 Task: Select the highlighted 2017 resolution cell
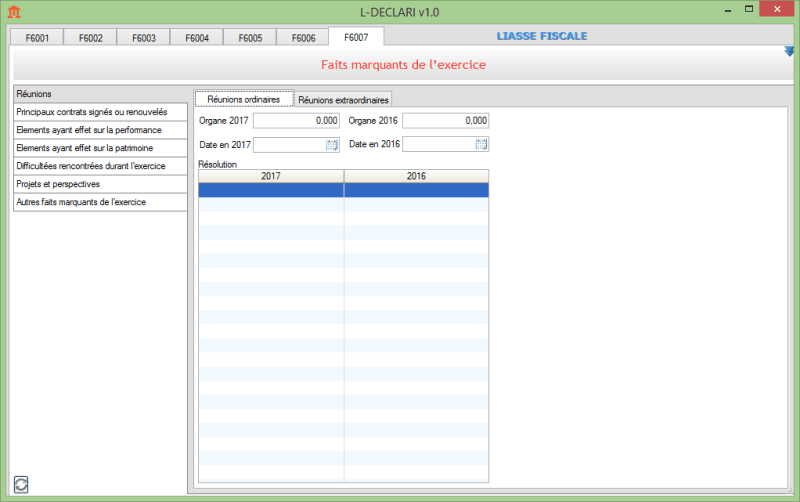(271, 190)
